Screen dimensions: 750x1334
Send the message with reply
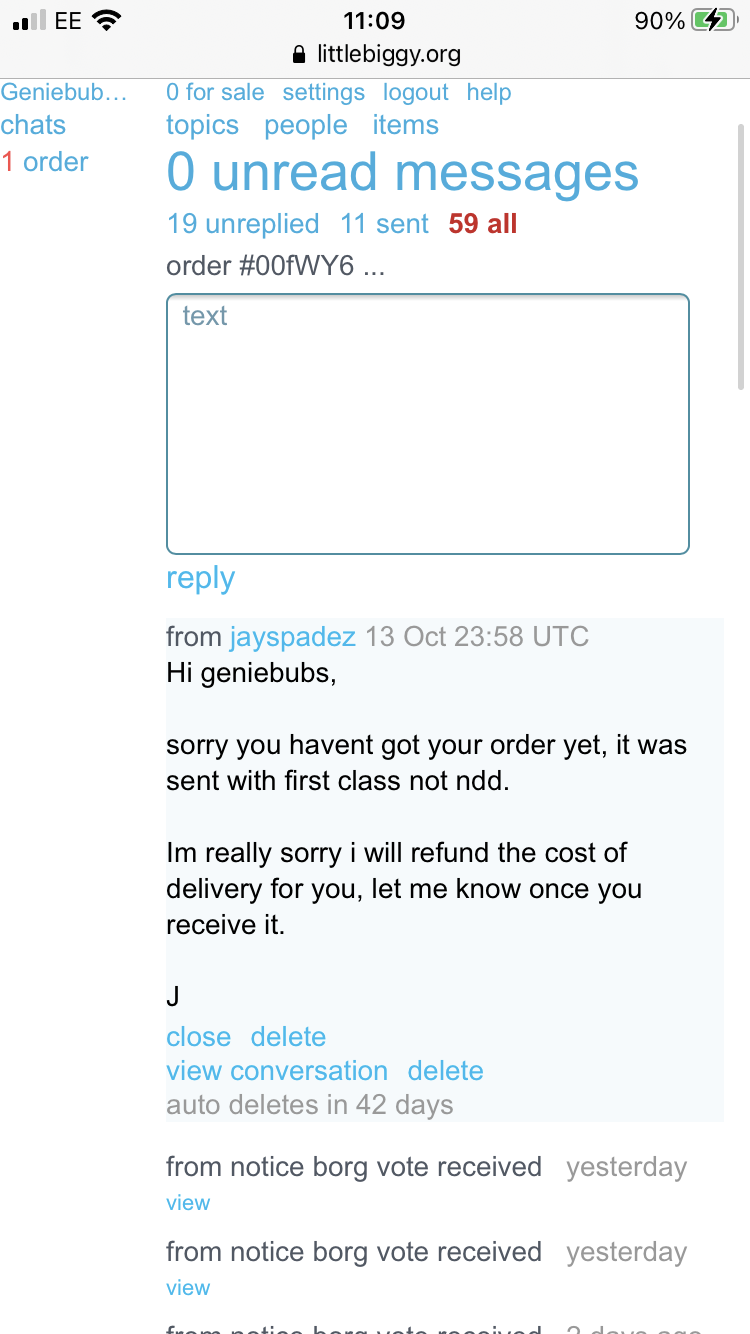[x=200, y=578]
